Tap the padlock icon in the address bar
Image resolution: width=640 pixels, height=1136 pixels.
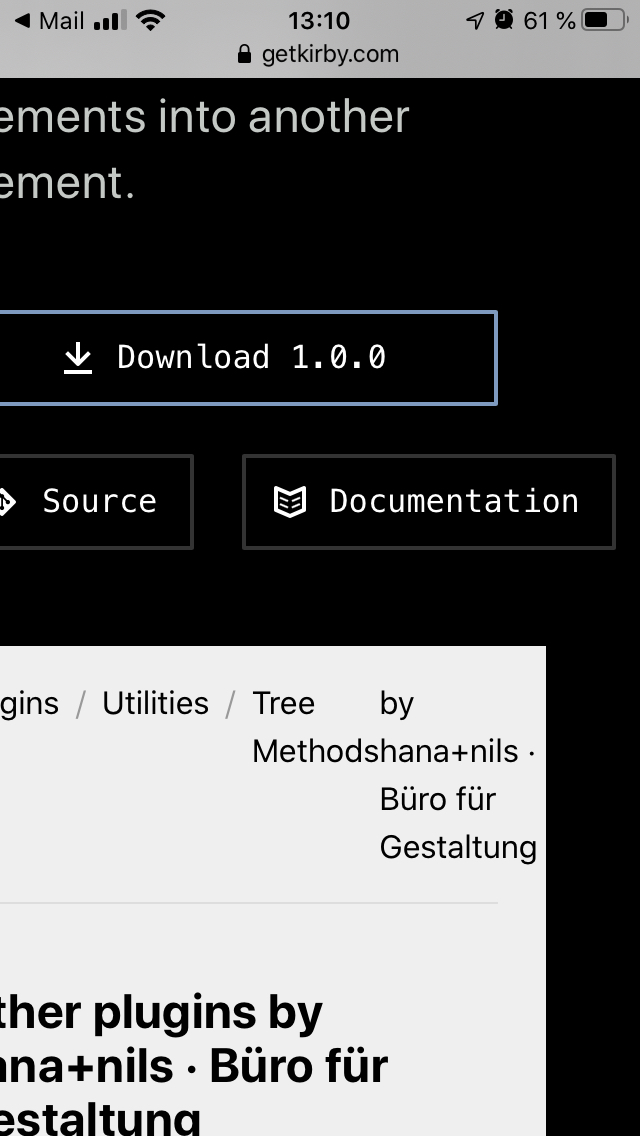(x=243, y=54)
